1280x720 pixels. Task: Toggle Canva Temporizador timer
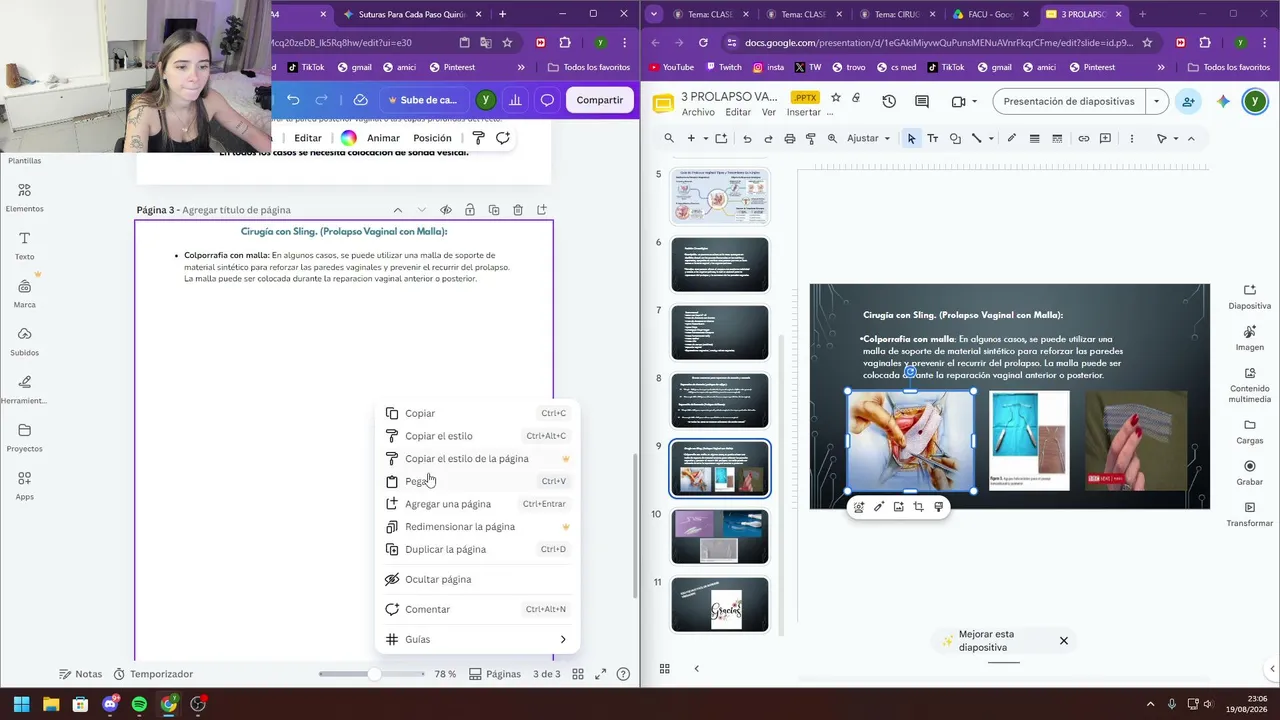[x=153, y=674]
